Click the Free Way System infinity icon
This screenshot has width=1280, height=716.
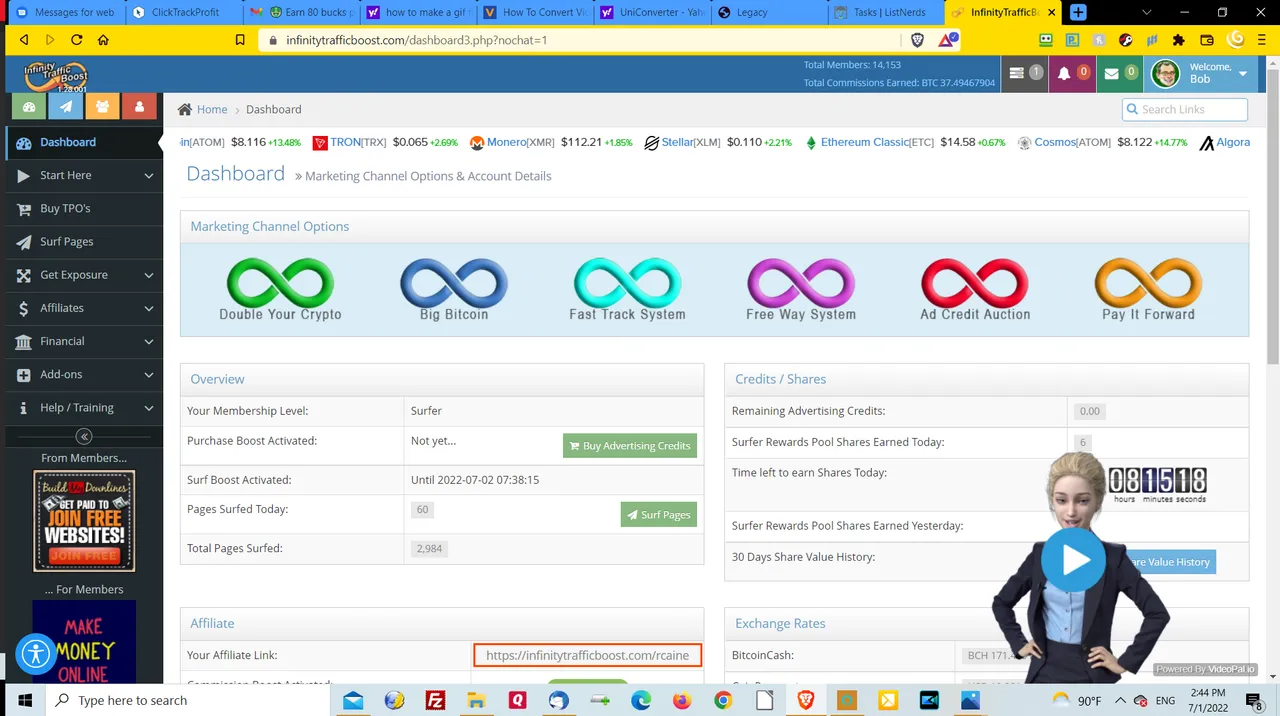pyautogui.click(x=801, y=283)
